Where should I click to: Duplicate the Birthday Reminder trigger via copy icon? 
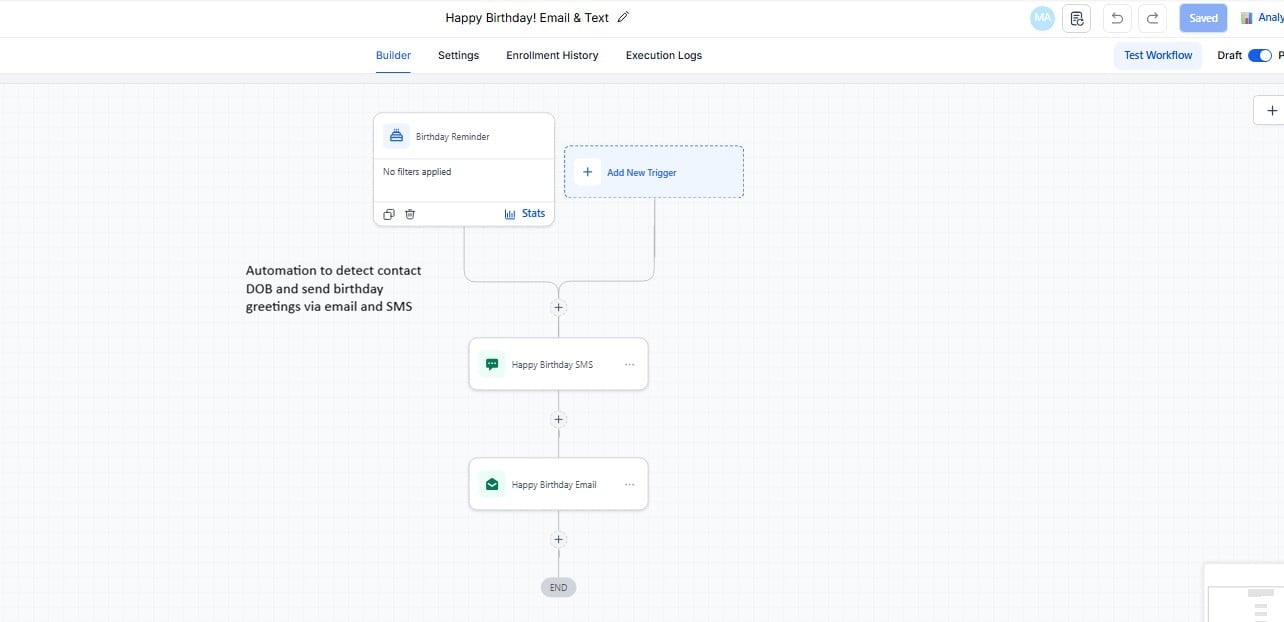pos(389,213)
